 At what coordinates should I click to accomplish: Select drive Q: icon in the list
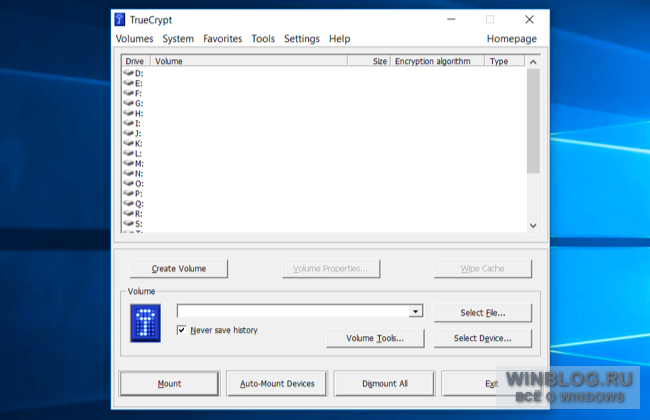[129, 203]
